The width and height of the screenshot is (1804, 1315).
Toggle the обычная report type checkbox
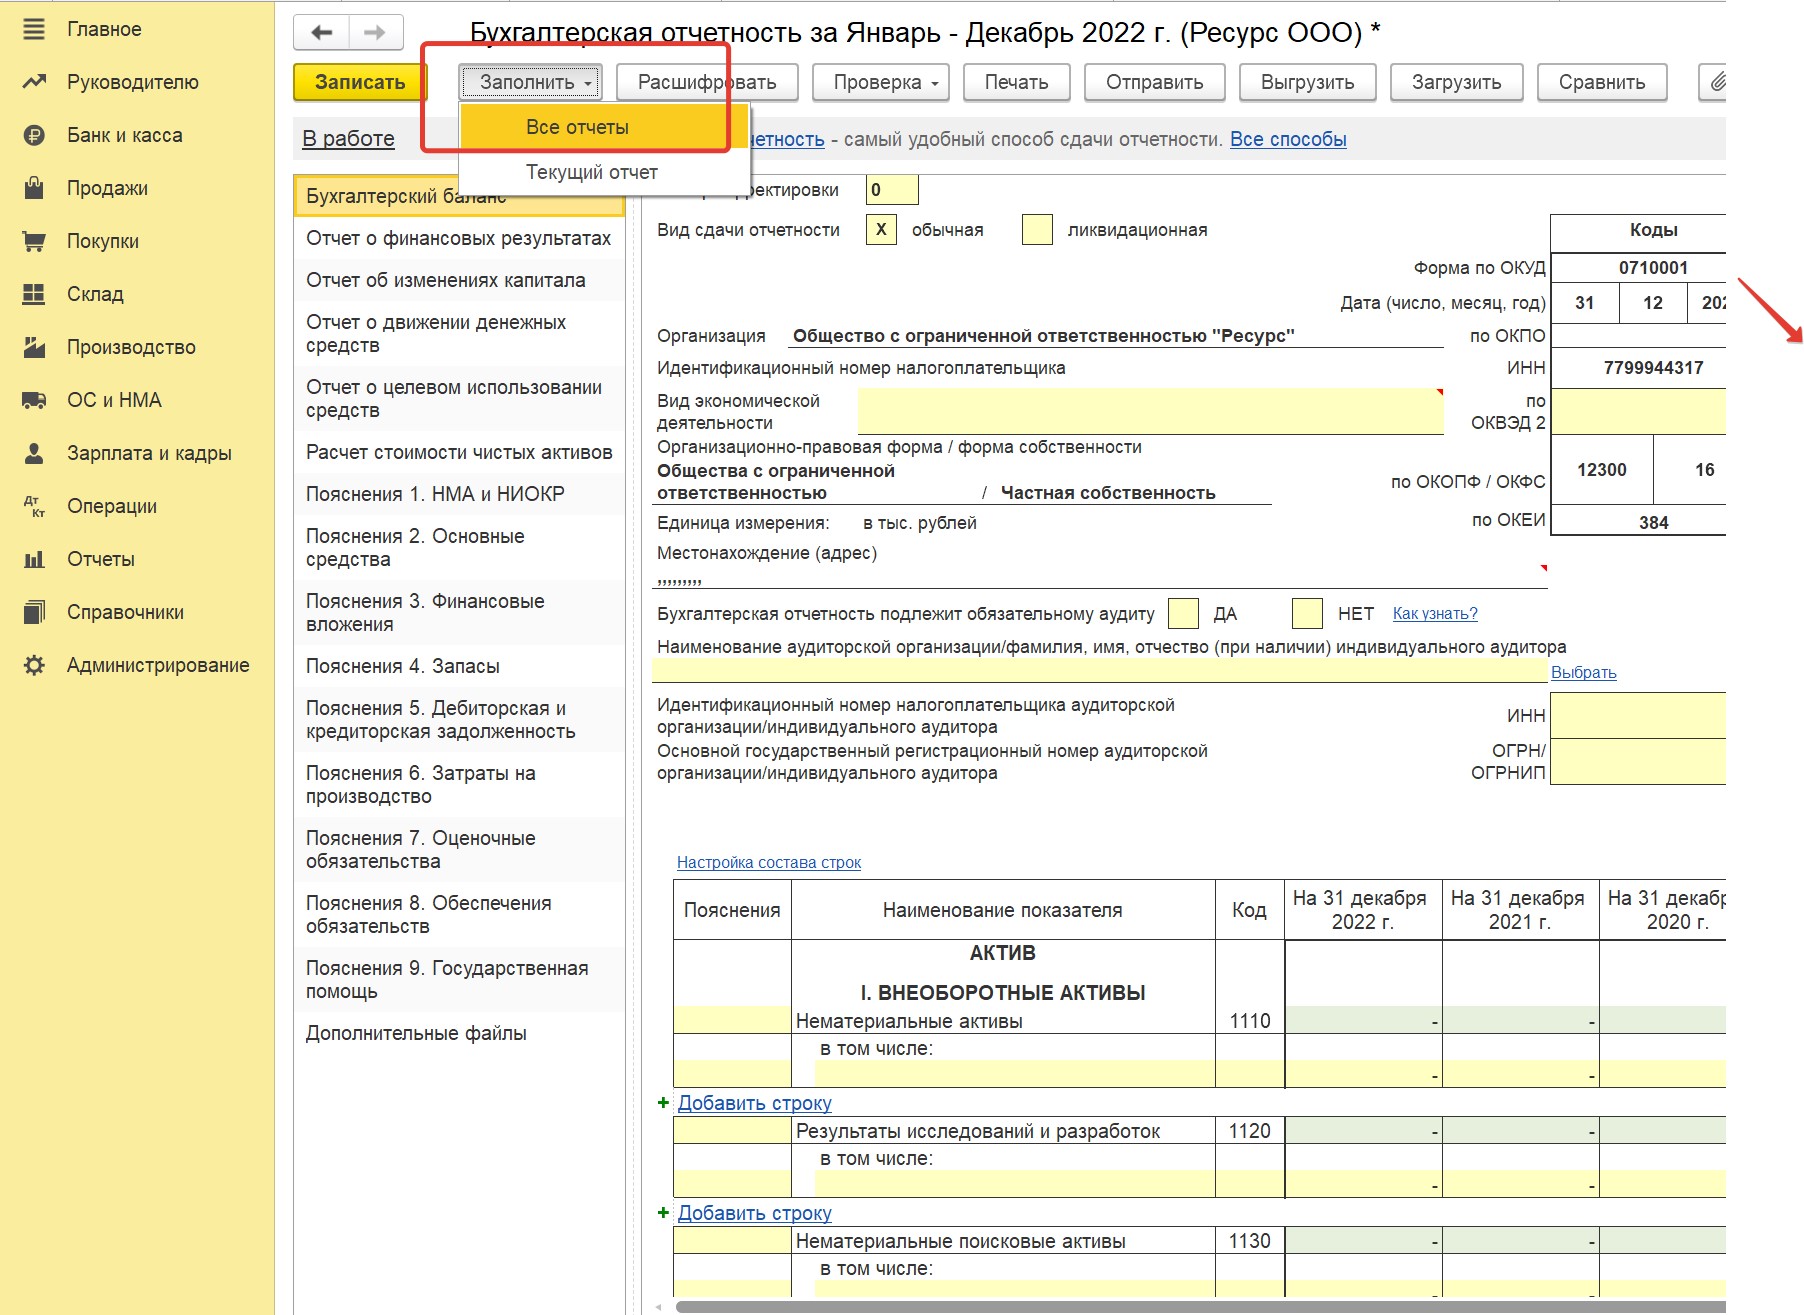coord(881,229)
